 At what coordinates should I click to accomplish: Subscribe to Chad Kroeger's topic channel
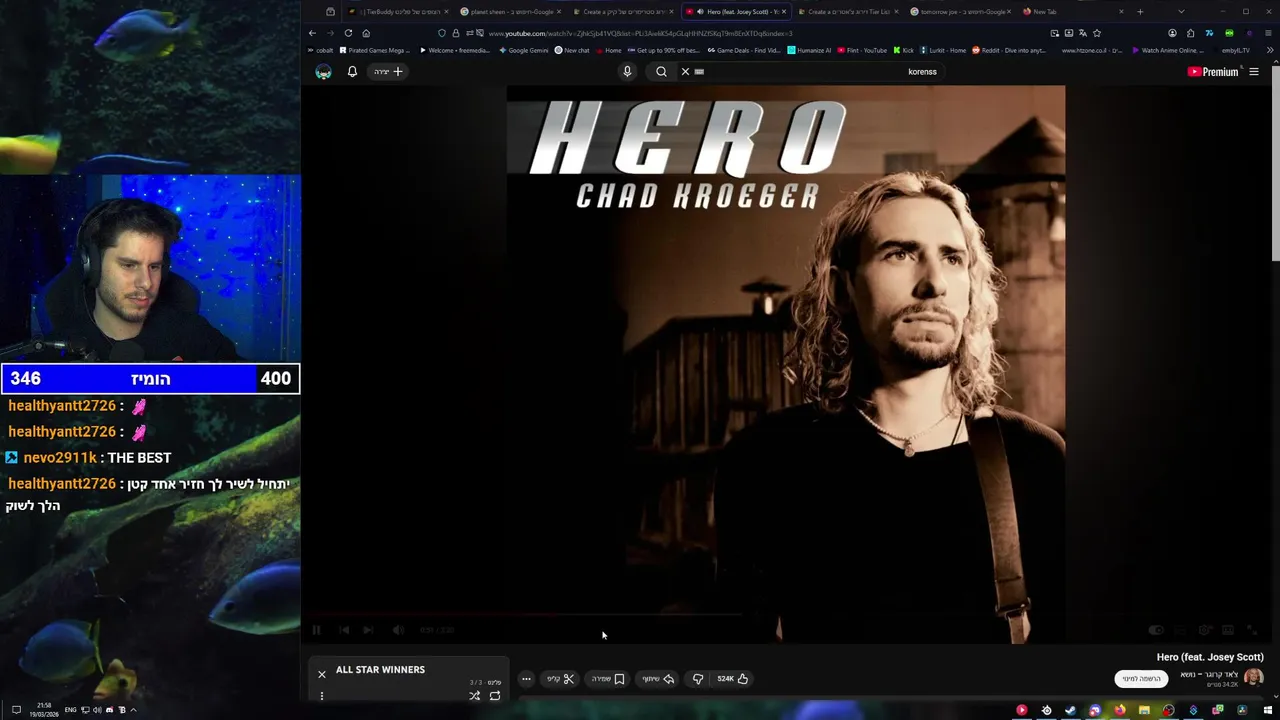coord(1141,679)
